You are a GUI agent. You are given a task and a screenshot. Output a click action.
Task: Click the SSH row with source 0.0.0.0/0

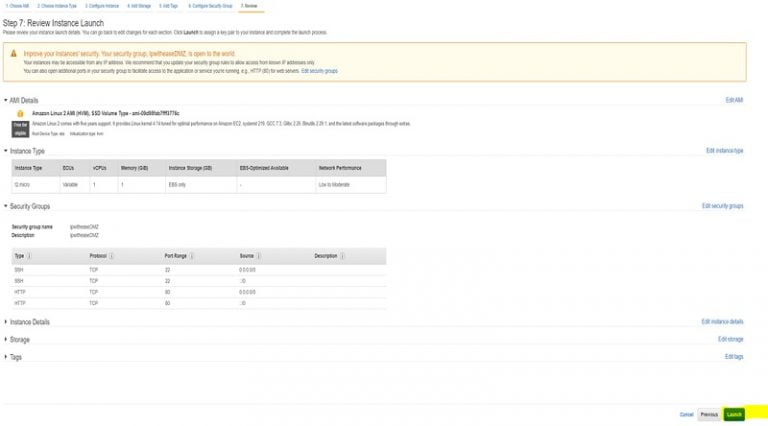click(198, 270)
